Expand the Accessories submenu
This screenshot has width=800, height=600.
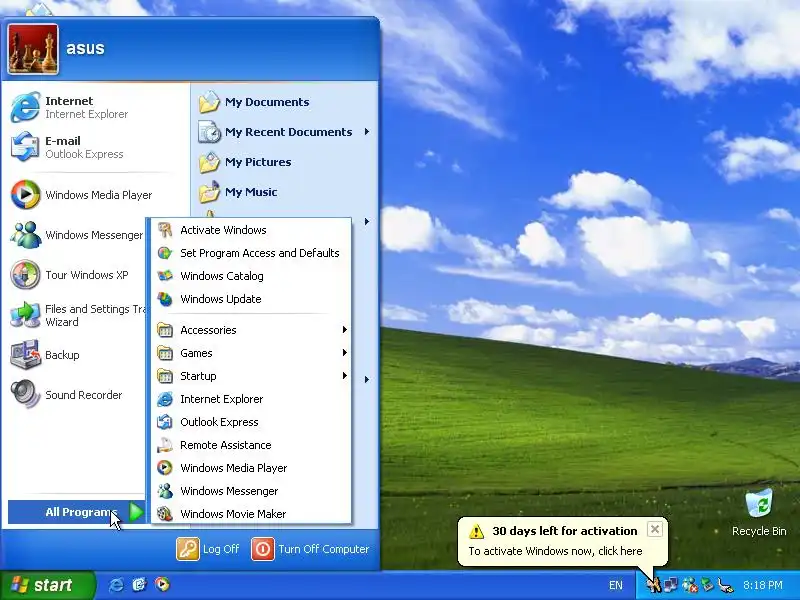[x=252, y=330]
